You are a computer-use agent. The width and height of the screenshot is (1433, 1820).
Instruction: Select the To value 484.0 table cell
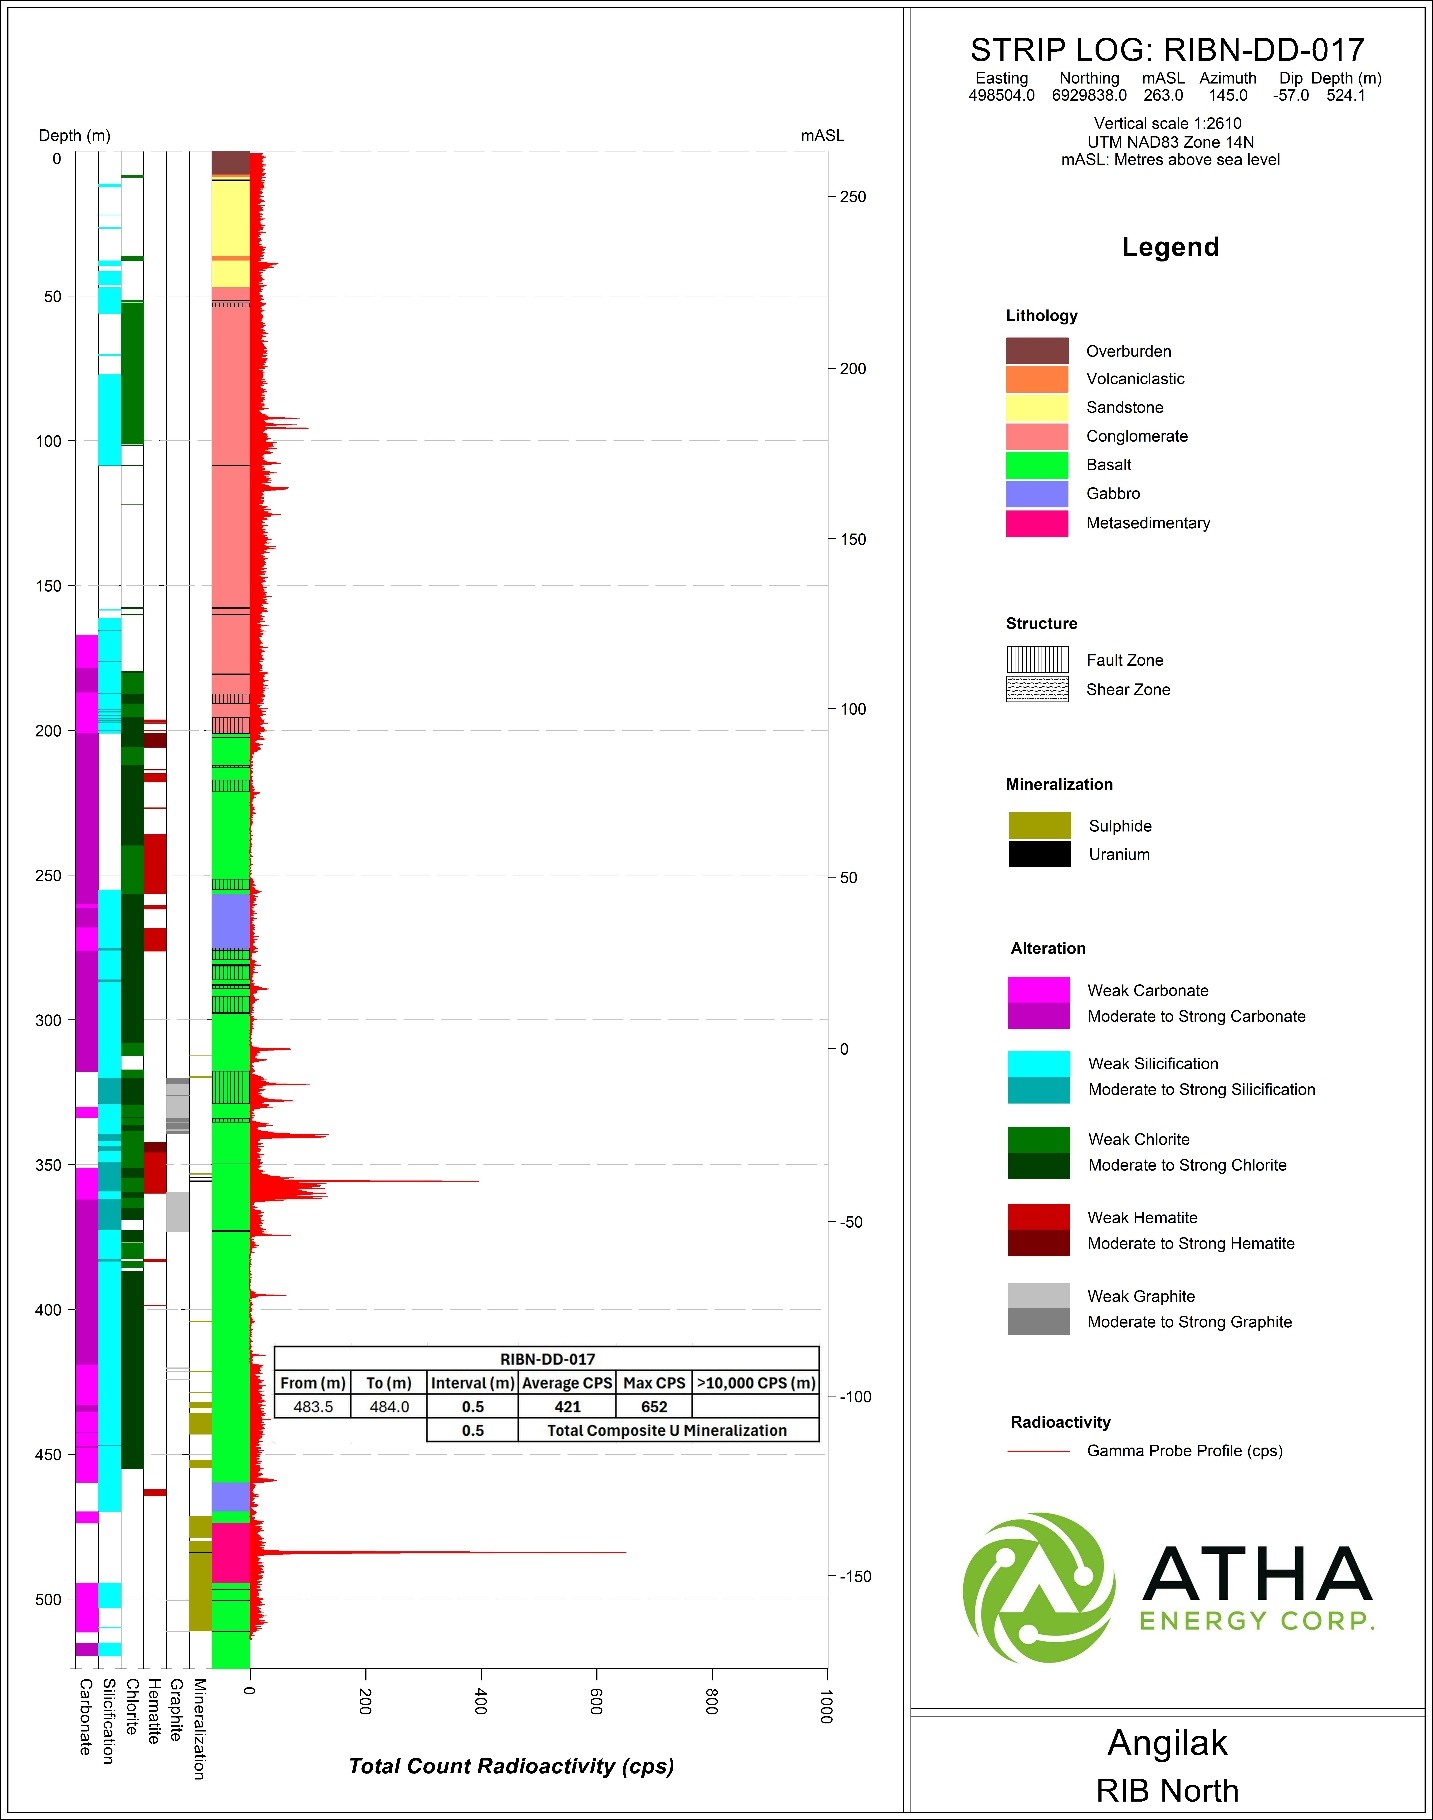389,1407
